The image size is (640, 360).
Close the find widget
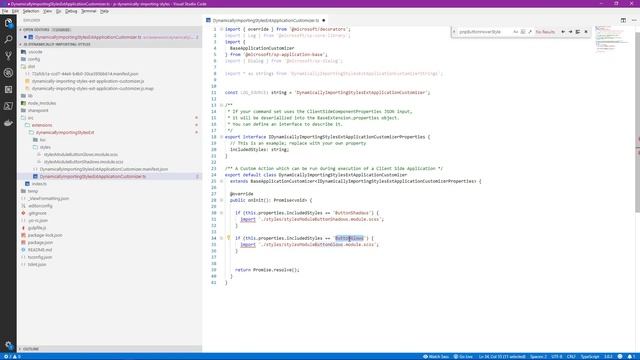tap(586, 32)
